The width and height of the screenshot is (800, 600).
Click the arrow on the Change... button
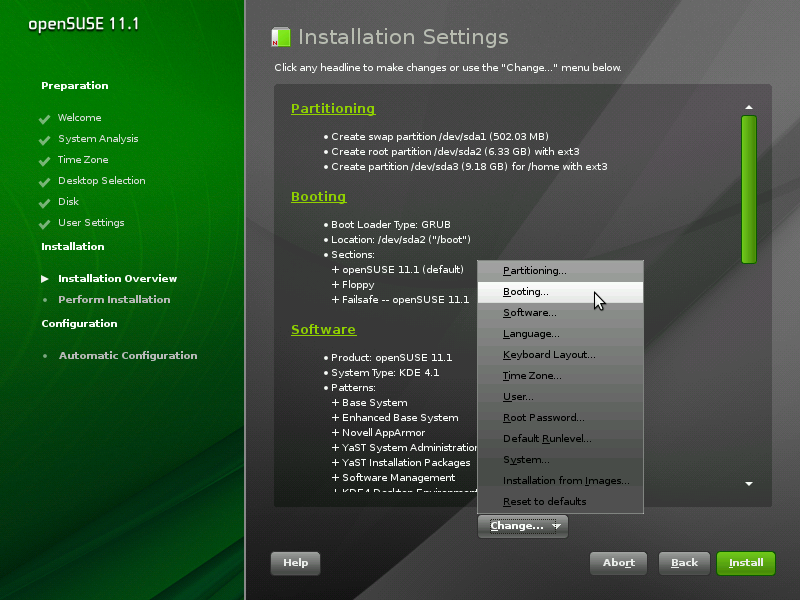[x=556, y=526]
